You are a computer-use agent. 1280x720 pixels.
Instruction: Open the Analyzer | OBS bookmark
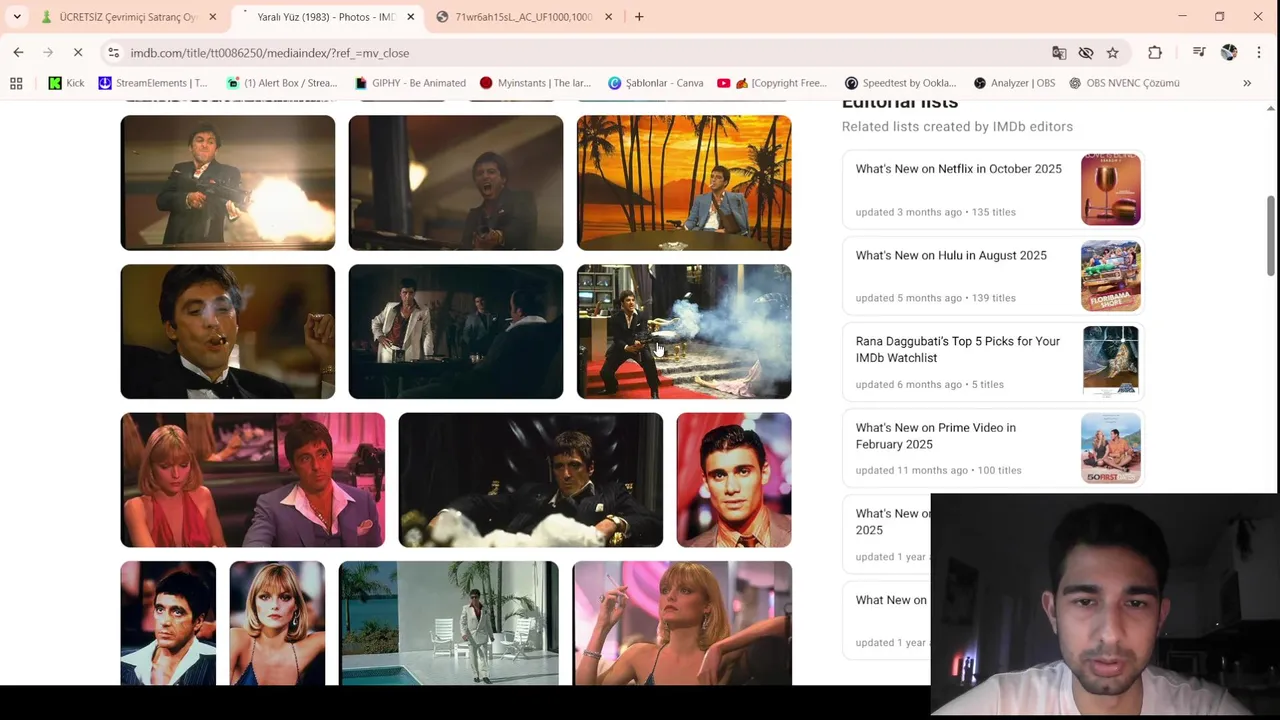[x=1014, y=83]
